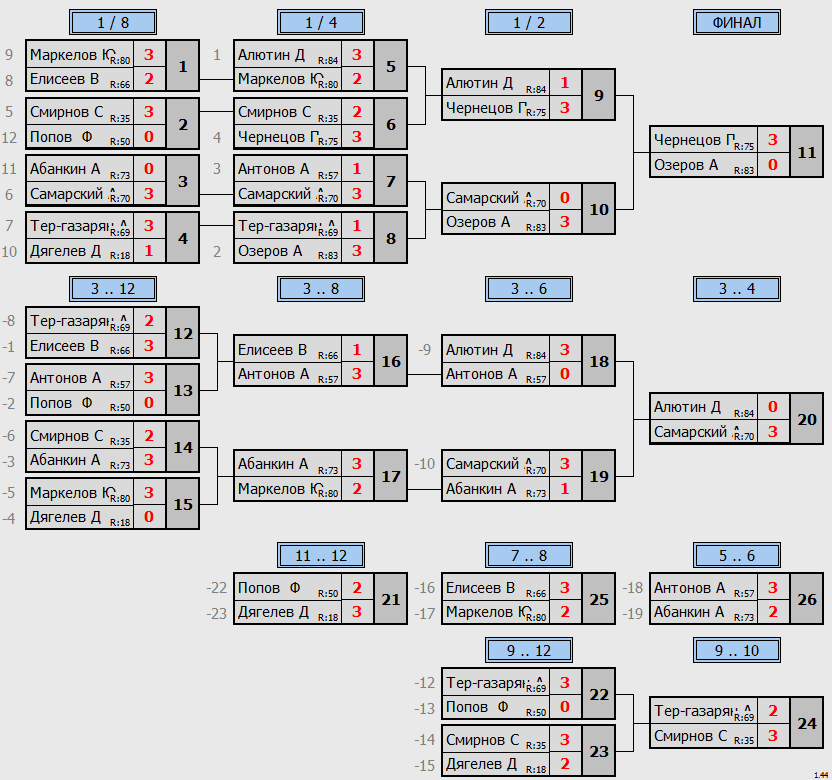Select the 7 .. 8 bracket header
Screen dimensions: 832x780
528,556
